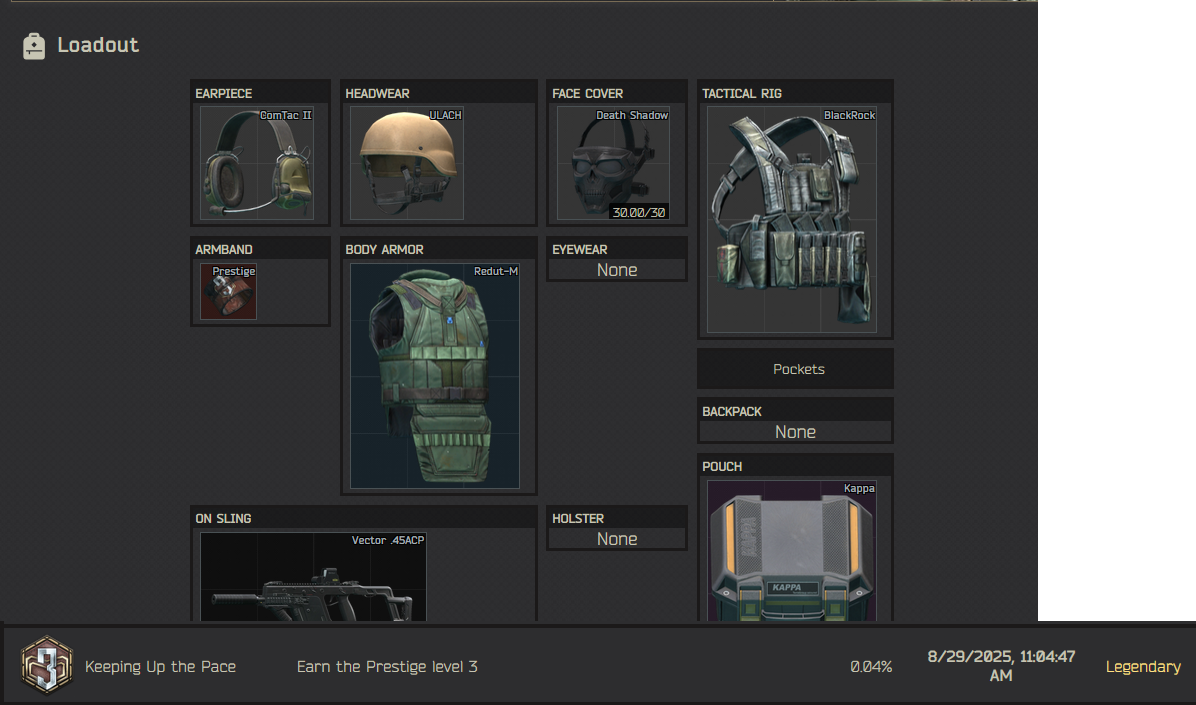Click the Earn the Prestige level 3 description
Screen dimensions: 1196x705
[387, 667]
